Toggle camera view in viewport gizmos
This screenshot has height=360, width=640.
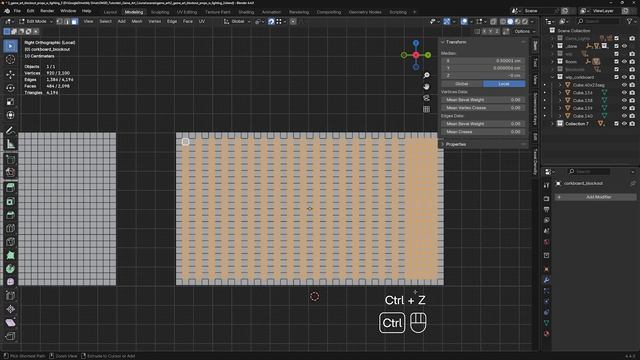click(427, 98)
